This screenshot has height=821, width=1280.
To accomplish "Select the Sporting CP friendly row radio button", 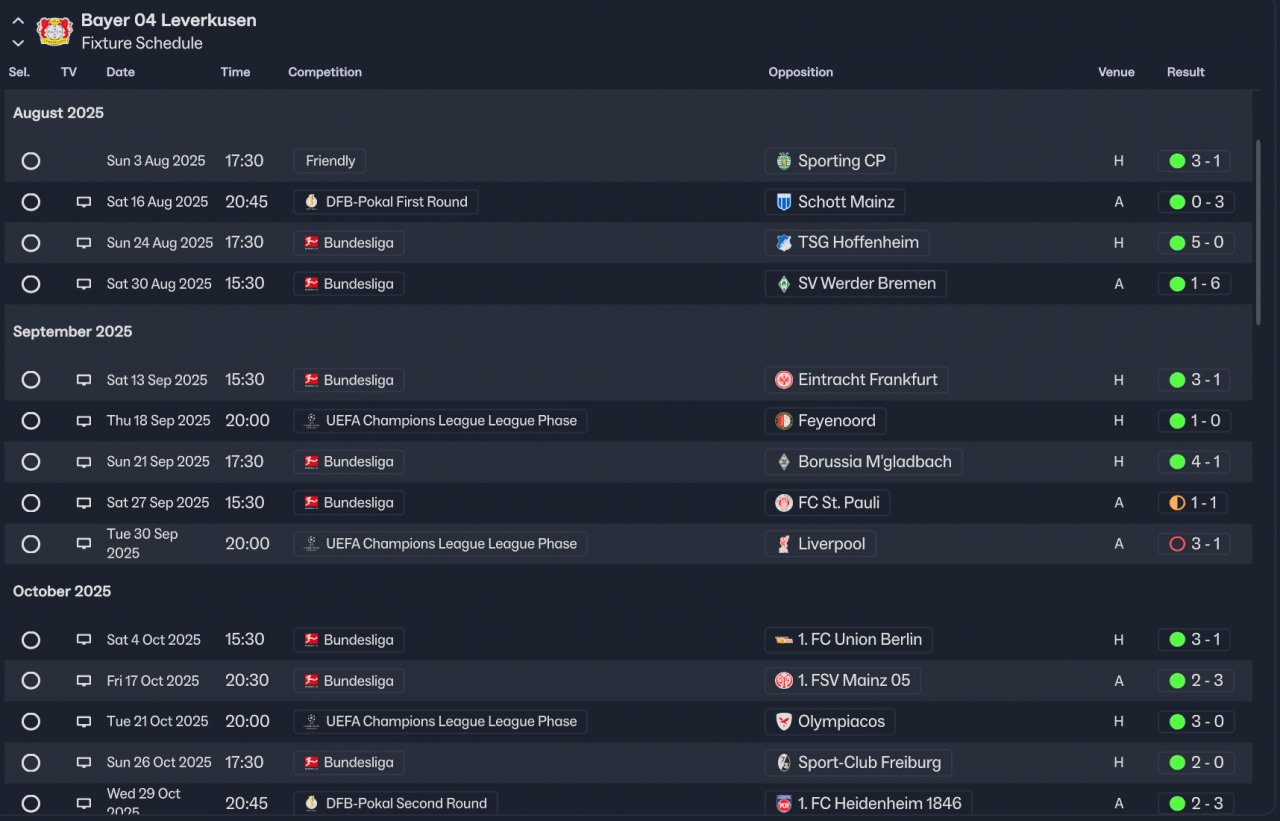I will [x=31, y=161].
